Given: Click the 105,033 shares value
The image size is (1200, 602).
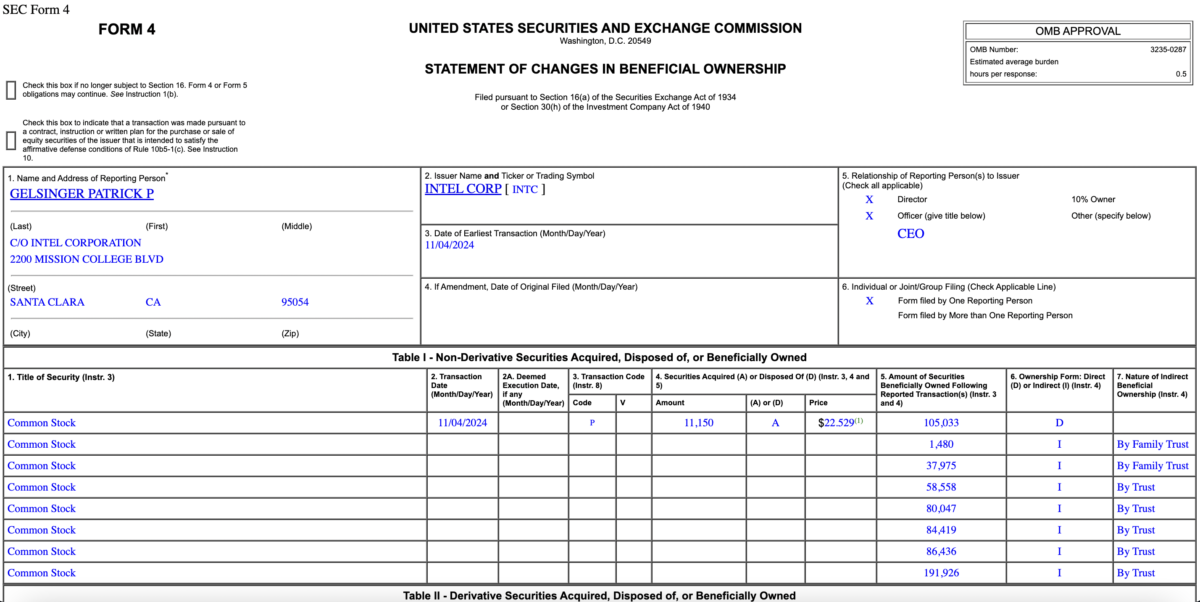Looking at the screenshot, I should 941,423.
